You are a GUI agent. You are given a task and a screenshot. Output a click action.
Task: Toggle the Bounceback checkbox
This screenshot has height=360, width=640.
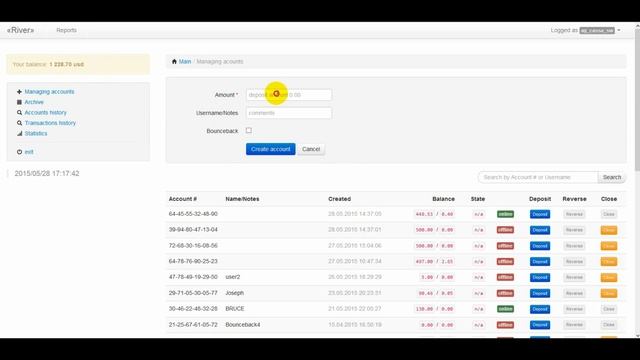[x=249, y=130]
